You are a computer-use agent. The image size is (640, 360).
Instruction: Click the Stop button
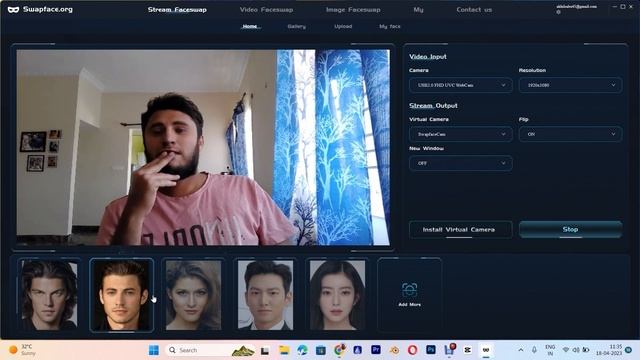pyautogui.click(x=570, y=229)
